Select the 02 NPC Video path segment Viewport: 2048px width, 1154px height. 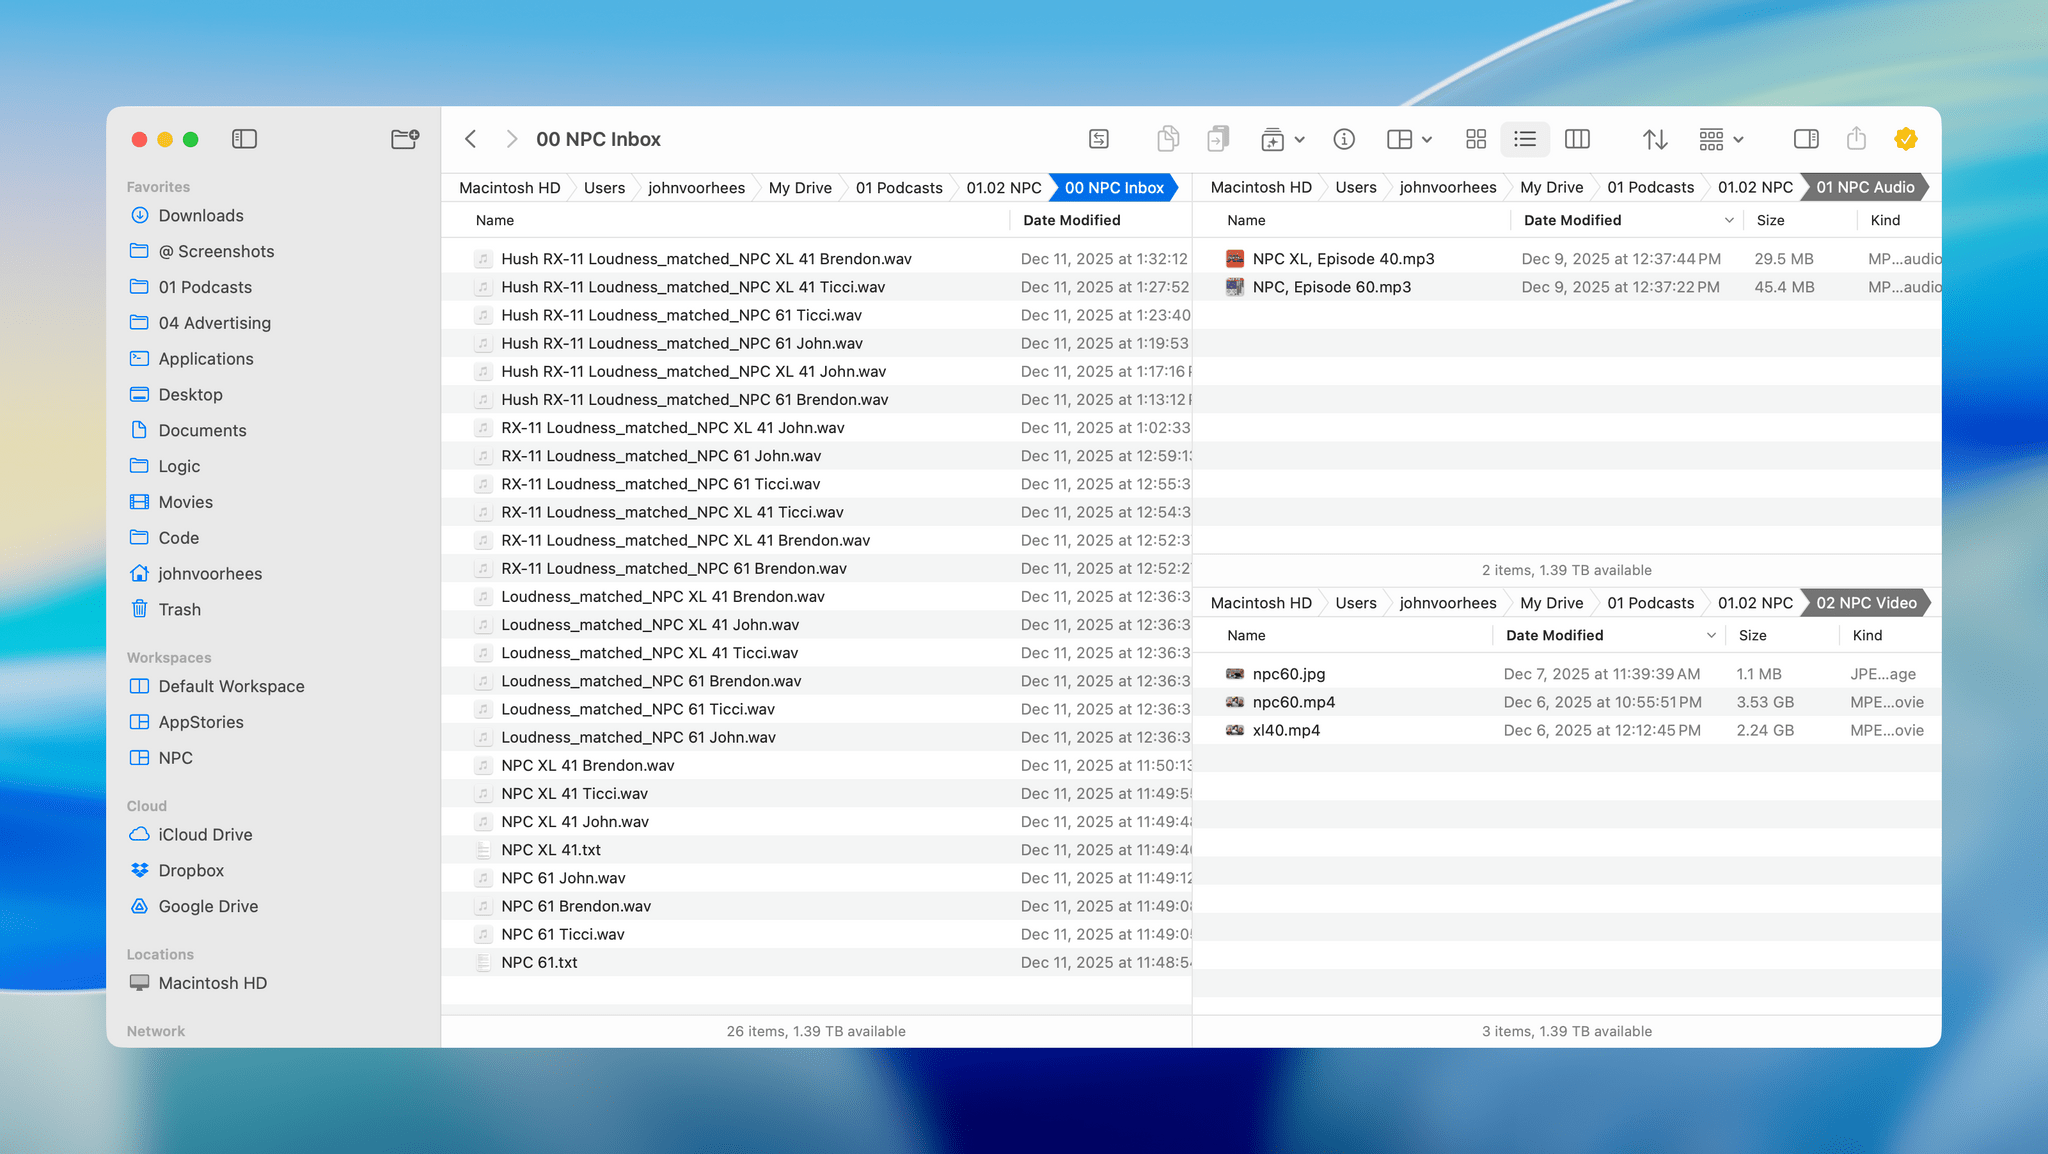[x=1866, y=603]
